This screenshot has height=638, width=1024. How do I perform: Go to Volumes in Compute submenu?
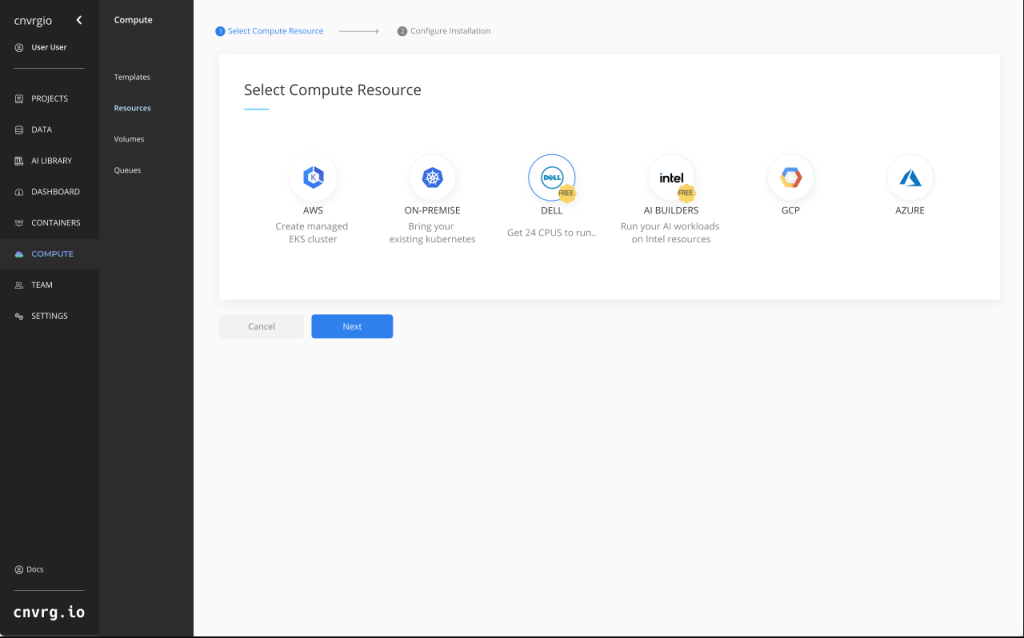pyautogui.click(x=129, y=139)
